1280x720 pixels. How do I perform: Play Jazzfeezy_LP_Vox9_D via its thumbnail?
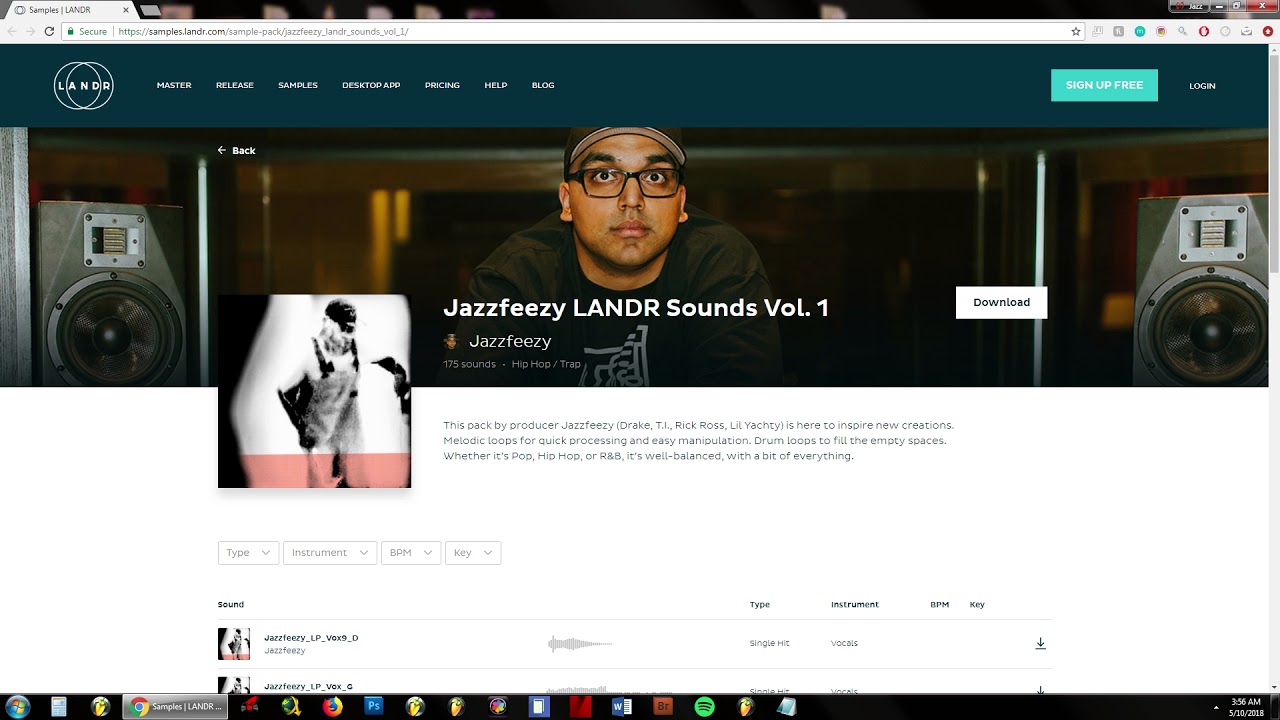coord(234,644)
